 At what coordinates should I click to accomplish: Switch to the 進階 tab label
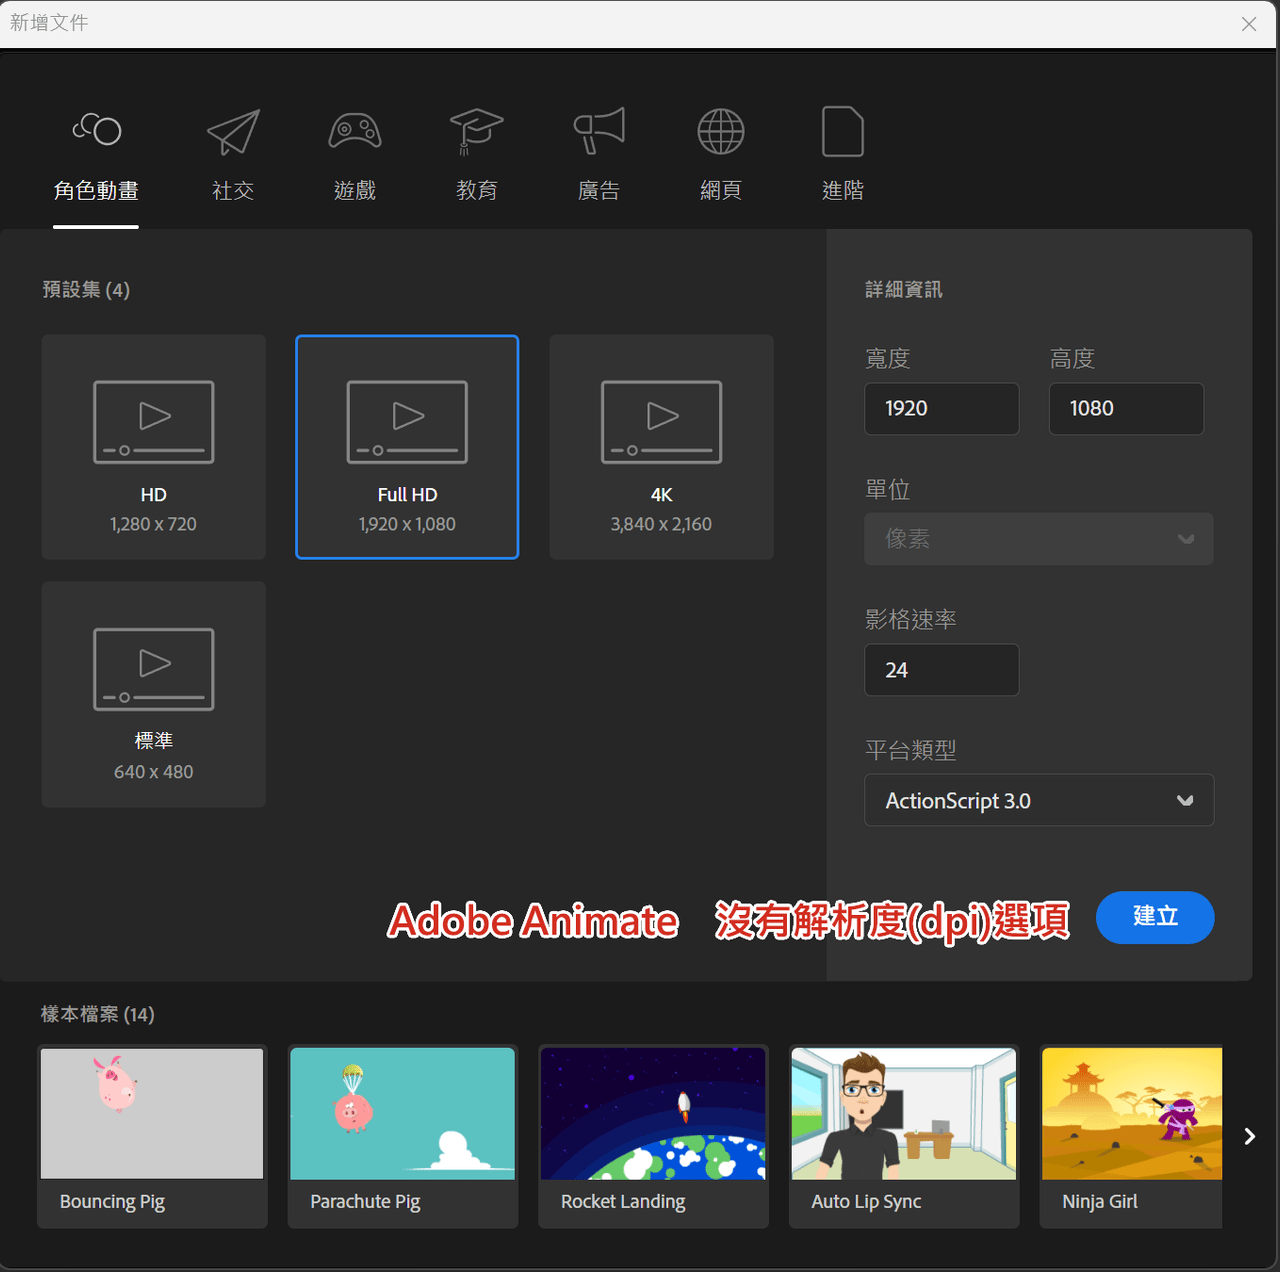coord(843,190)
